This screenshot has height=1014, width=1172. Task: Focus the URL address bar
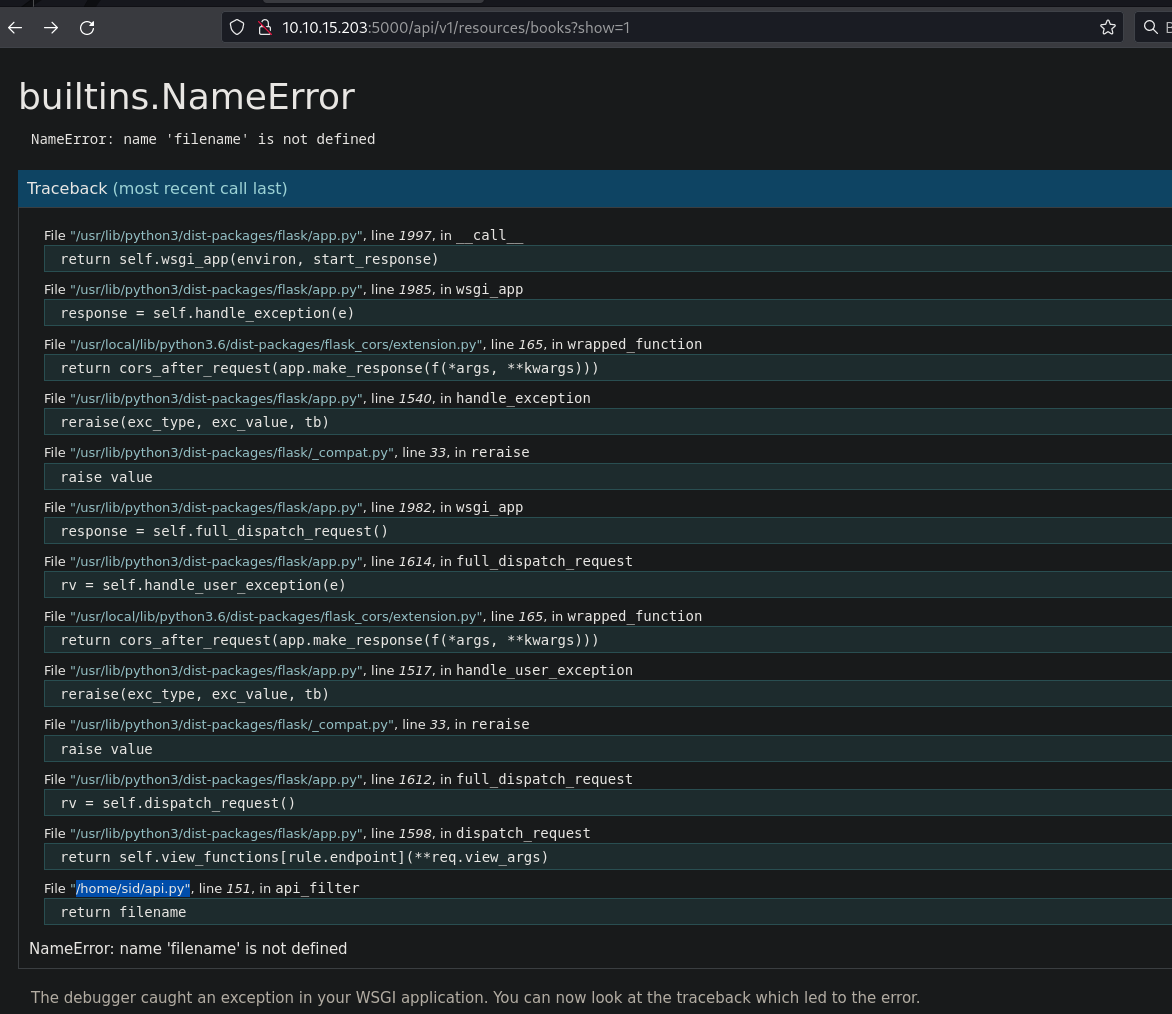click(660, 28)
